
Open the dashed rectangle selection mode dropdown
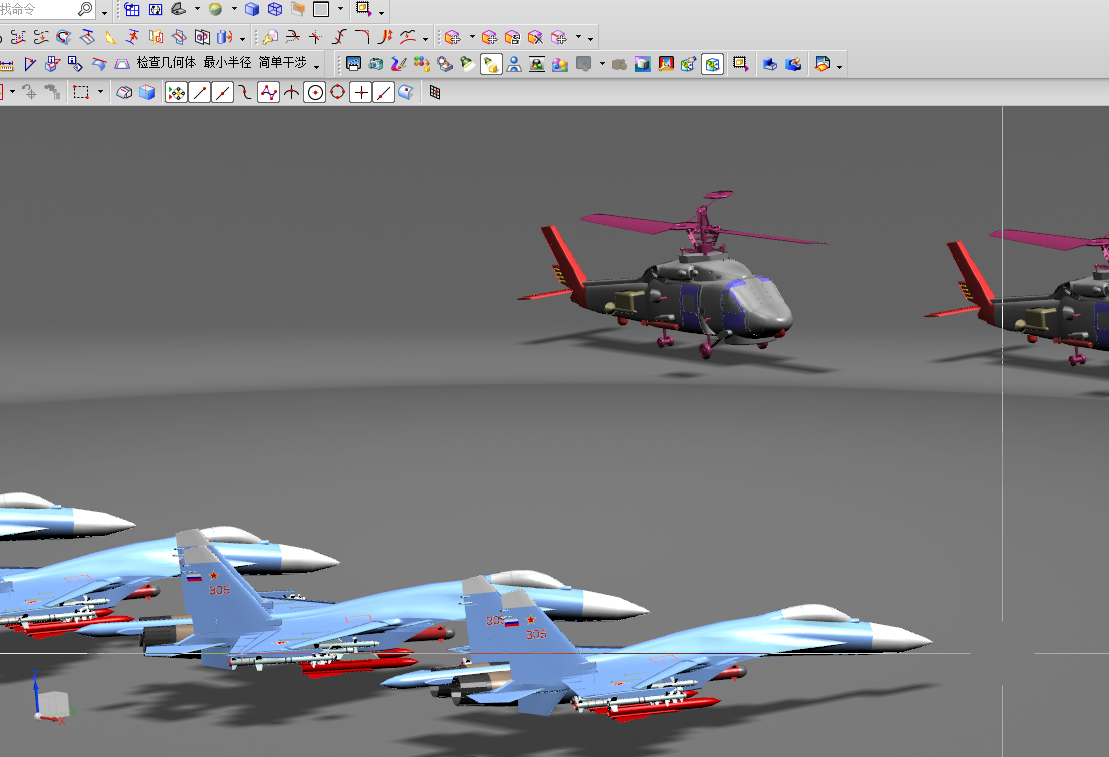(100, 92)
